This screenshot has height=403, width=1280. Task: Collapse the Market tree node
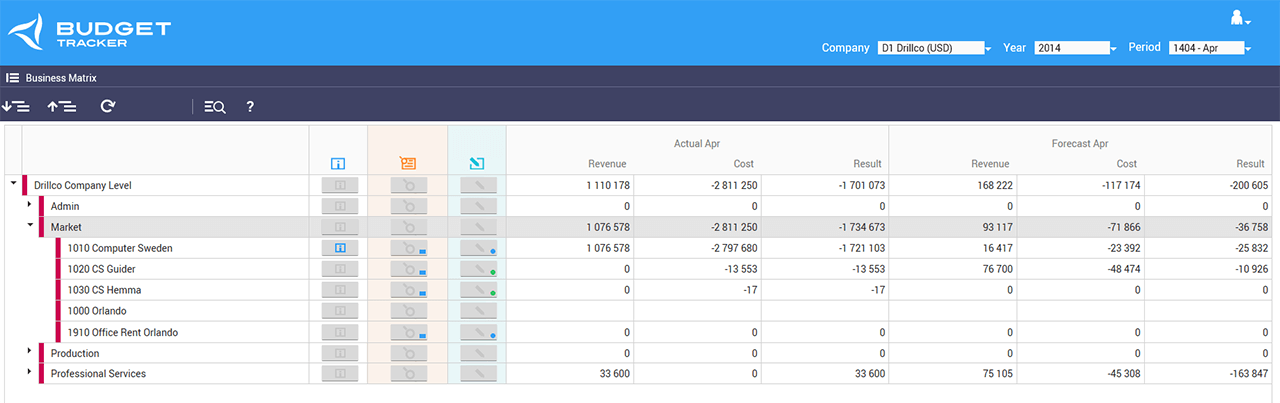30,225
